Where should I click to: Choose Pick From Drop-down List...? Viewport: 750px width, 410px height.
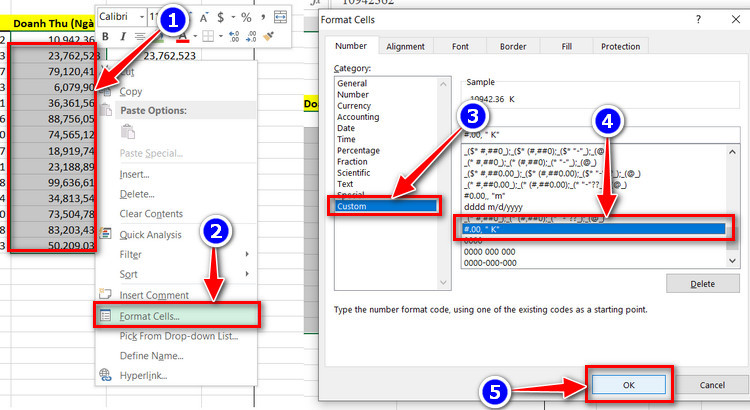pos(179,336)
